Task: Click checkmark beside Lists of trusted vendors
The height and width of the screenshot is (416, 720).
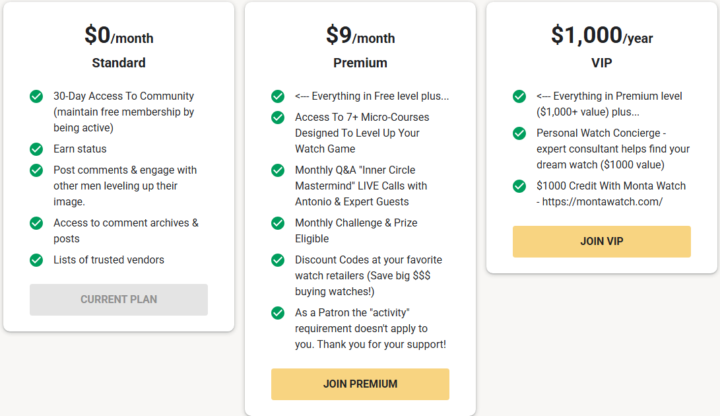Action: click(x=37, y=260)
